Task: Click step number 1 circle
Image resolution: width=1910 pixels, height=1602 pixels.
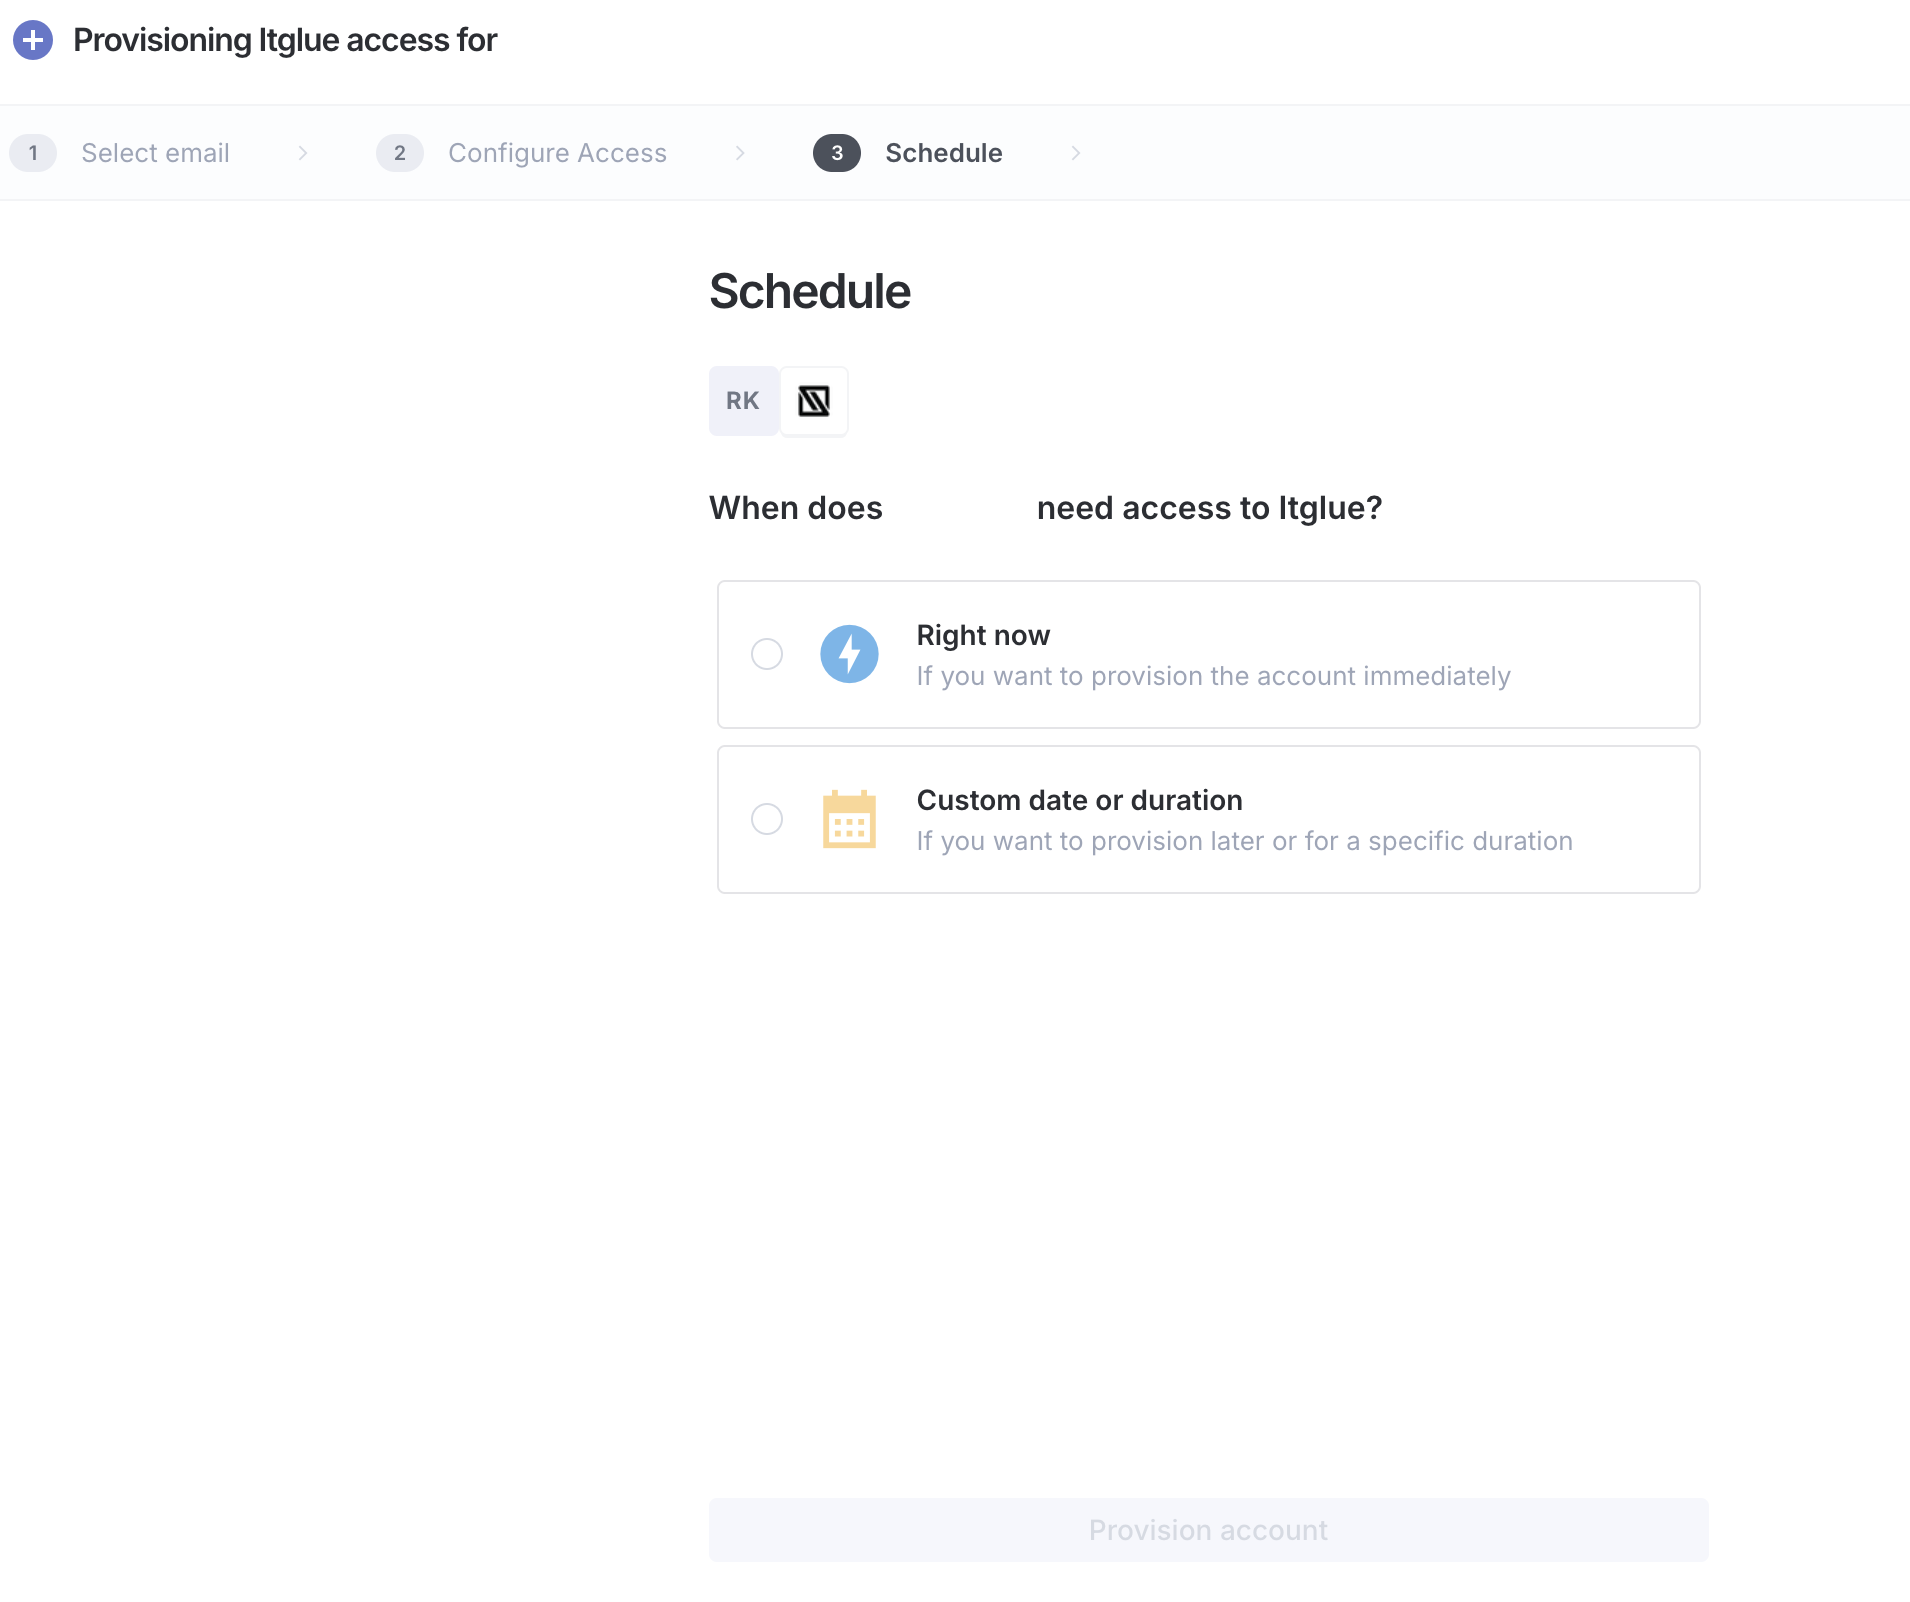Action: point(33,153)
